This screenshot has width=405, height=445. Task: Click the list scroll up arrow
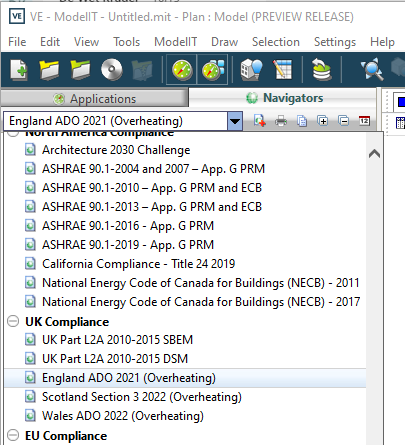click(x=374, y=154)
